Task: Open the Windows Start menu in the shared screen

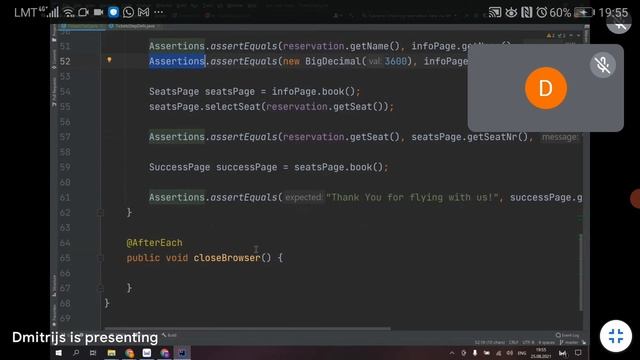Action: [59, 353]
